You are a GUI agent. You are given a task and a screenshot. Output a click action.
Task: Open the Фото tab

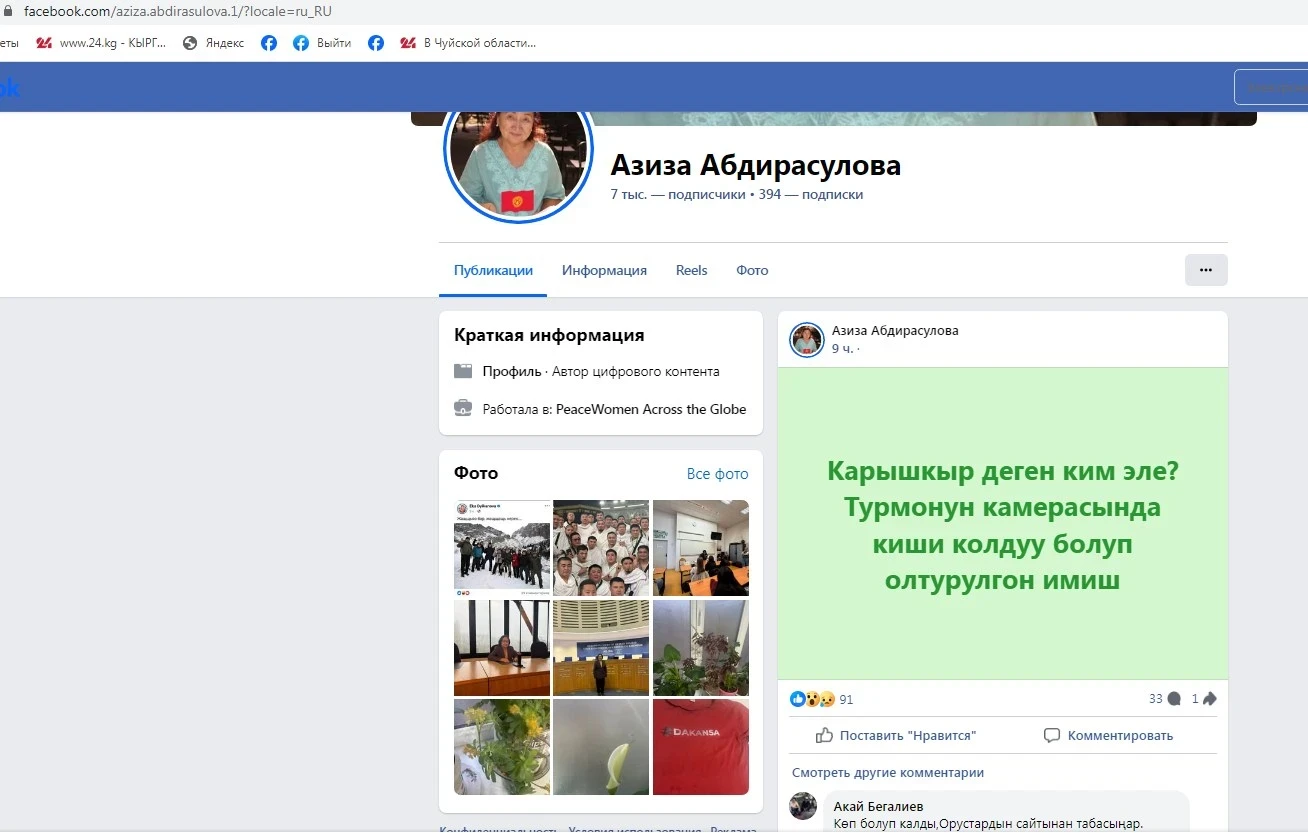tap(752, 270)
